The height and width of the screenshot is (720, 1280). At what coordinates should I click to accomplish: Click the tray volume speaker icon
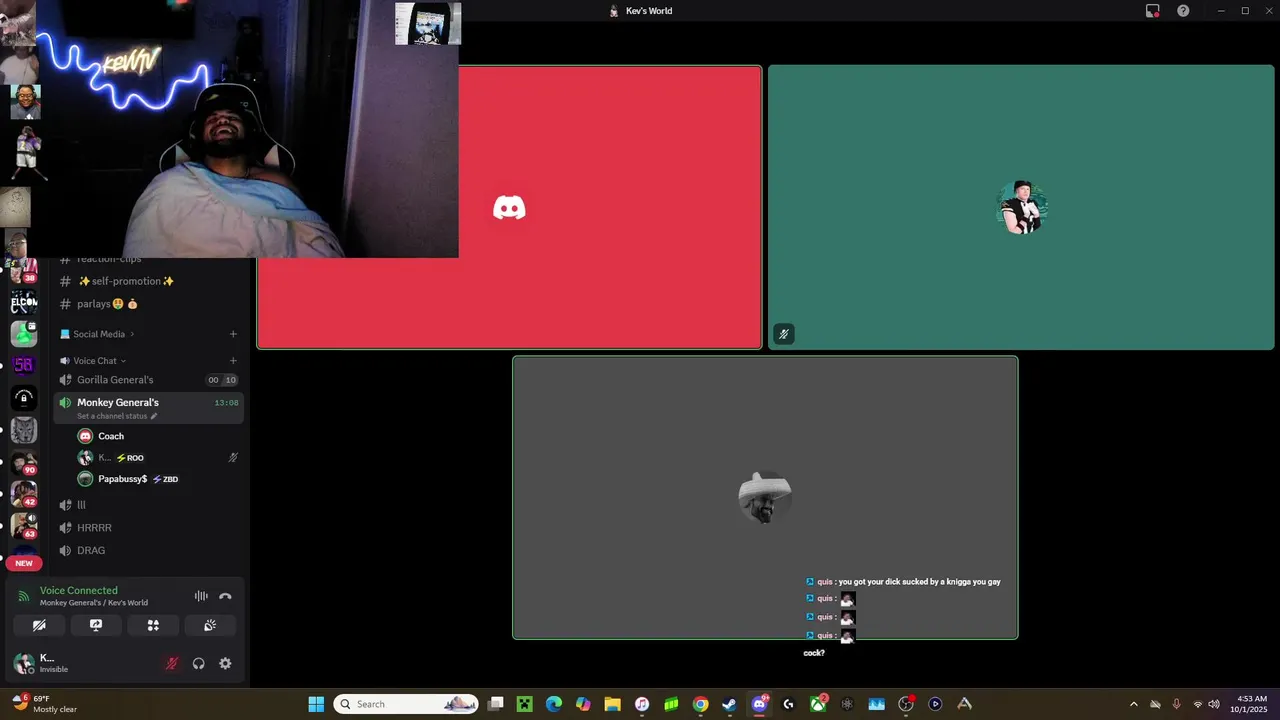point(1214,704)
